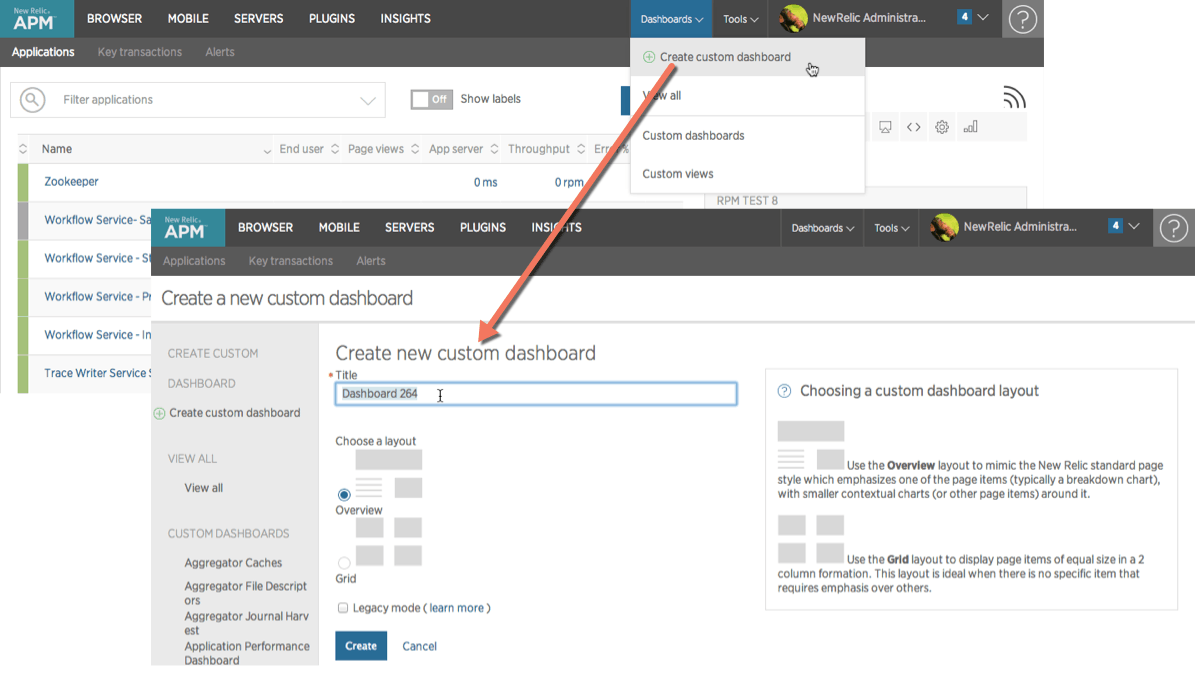Image resolution: width=1200 pixels, height=683 pixels.
Task: Switch to Key transactions tab in the back window
Action: click(140, 52)
